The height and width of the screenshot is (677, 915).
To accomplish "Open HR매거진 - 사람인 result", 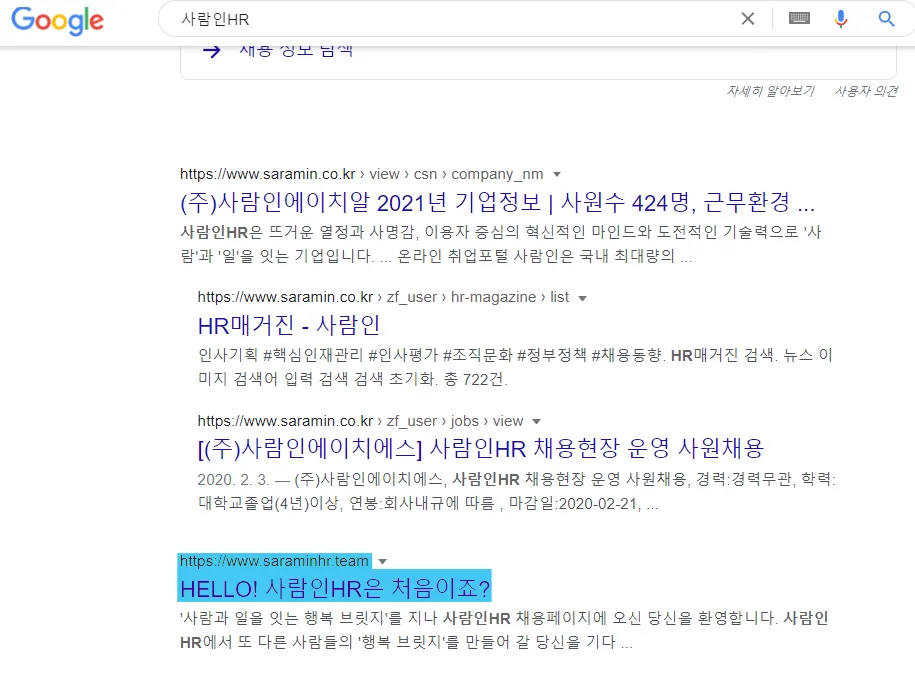I will click(x=289, y=326).
